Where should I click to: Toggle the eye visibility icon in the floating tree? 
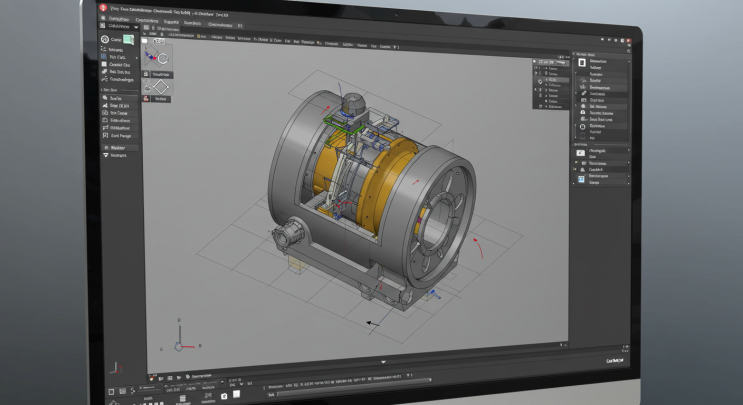[x=536, y=68]
